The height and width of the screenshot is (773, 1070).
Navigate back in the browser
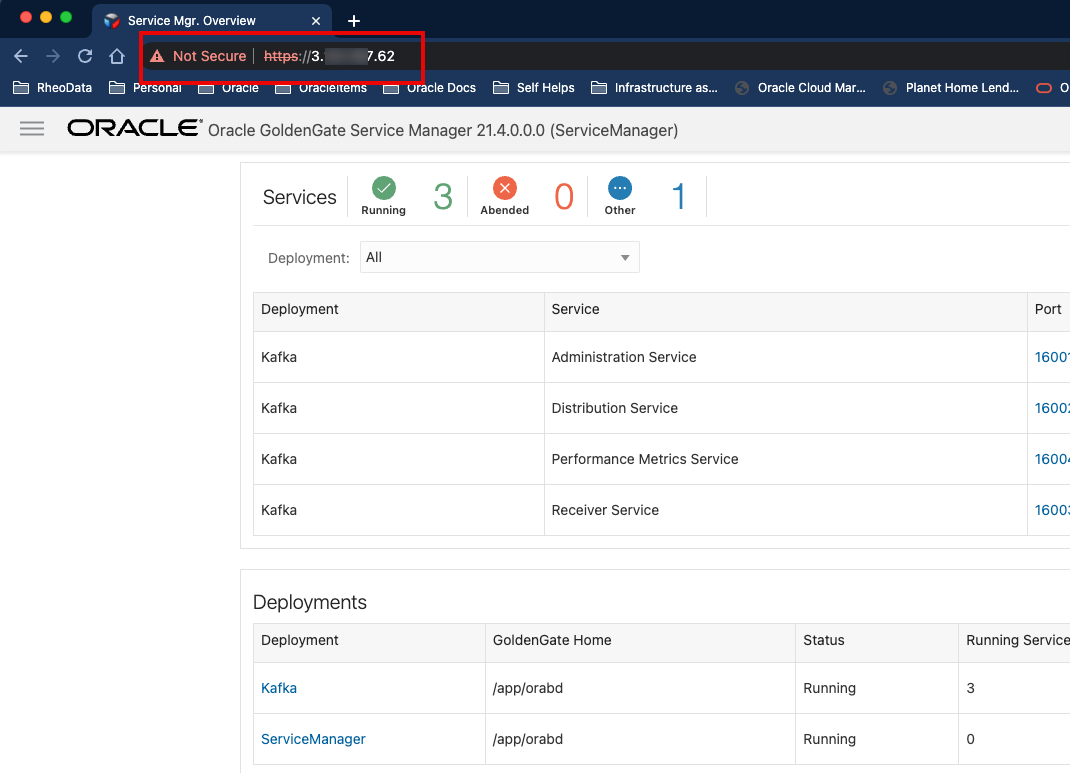click(21, 56)
